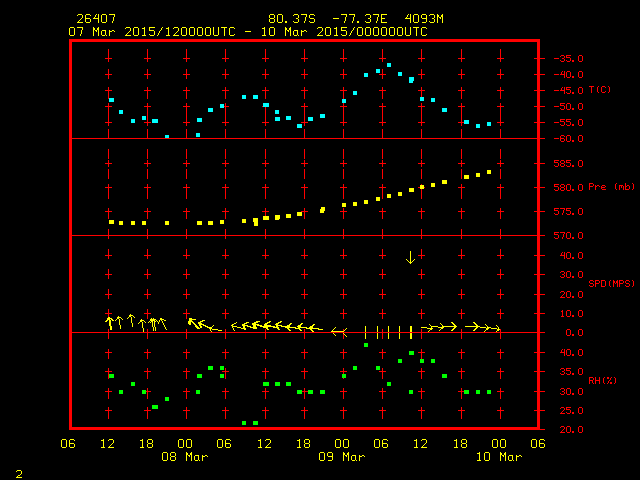
Task: Click the elevation value 4093M
Action: 424,19
